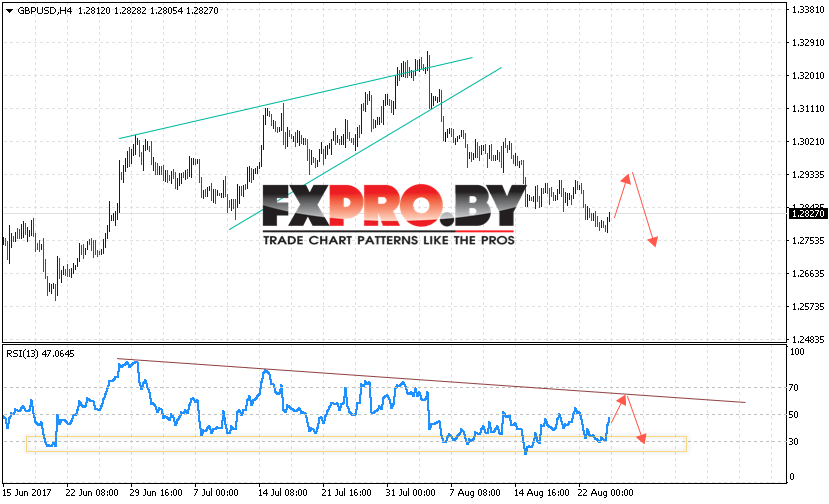Viewport: 829px width, 504px height.
Task: Select the RSI scale value 30
Action: tap(794, 441)
